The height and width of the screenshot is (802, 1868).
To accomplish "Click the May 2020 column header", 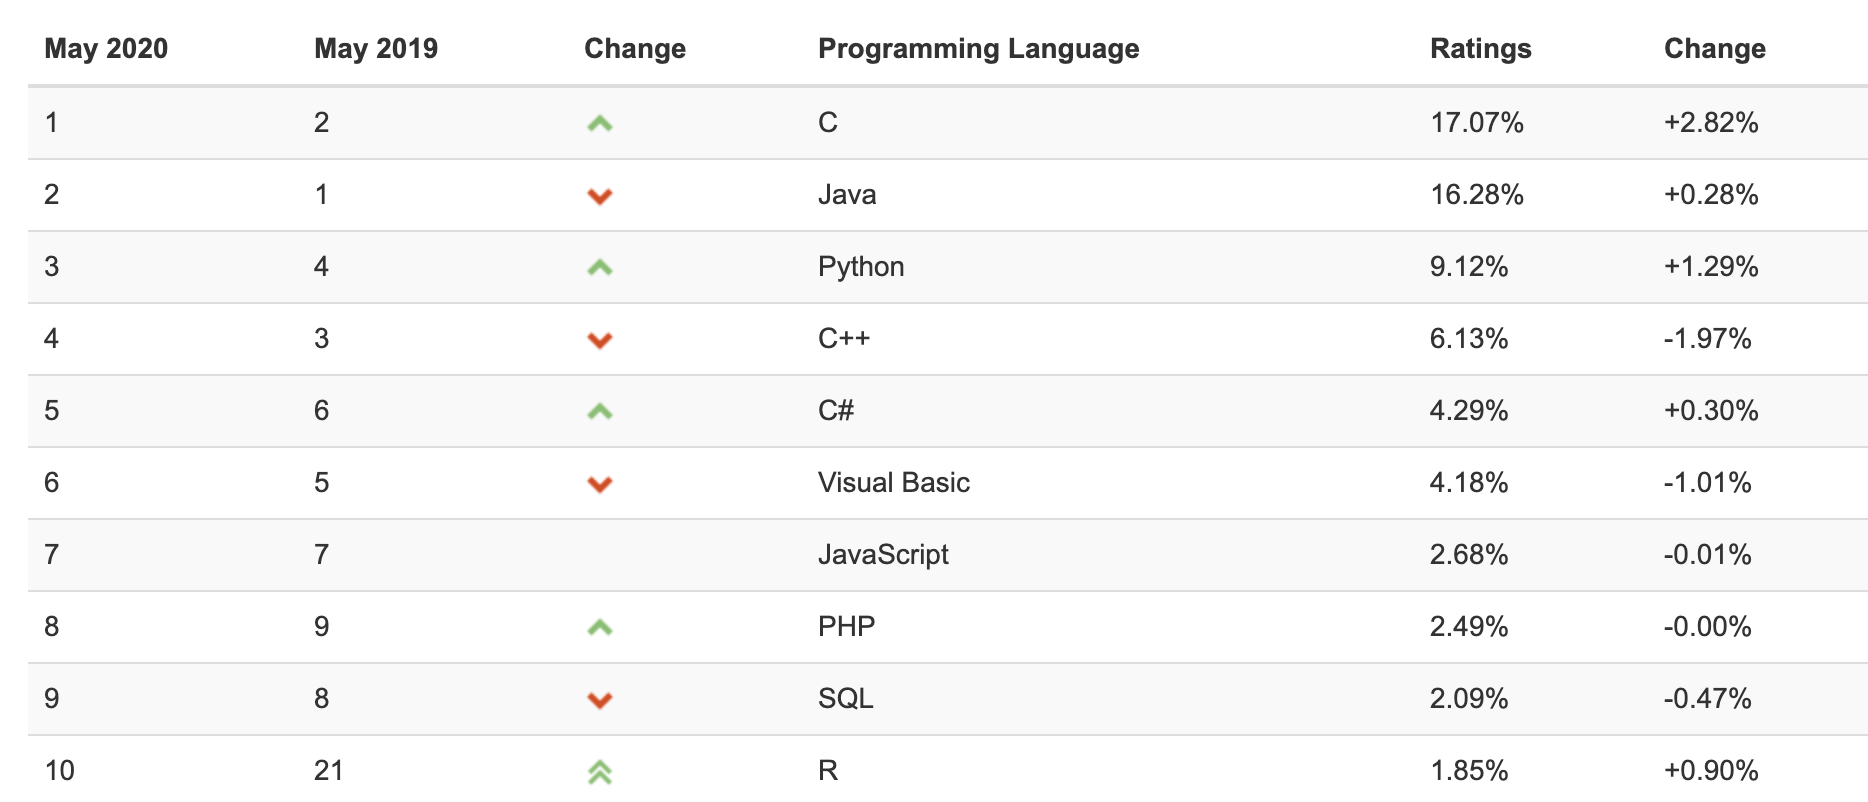I will [x=106, y=48].
